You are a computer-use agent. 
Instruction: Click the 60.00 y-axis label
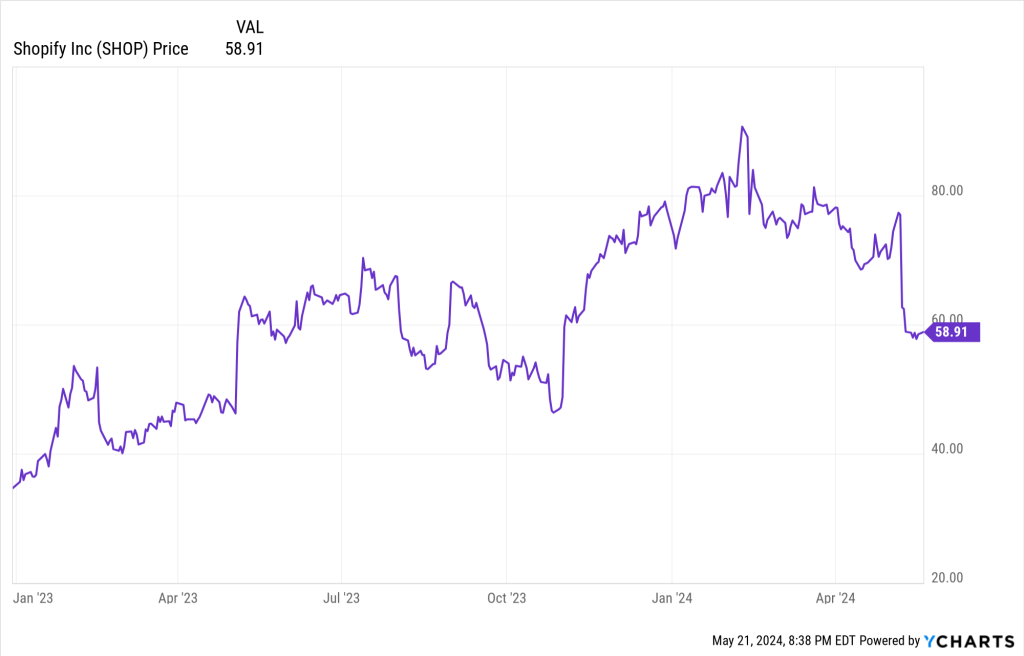point(948,319)
